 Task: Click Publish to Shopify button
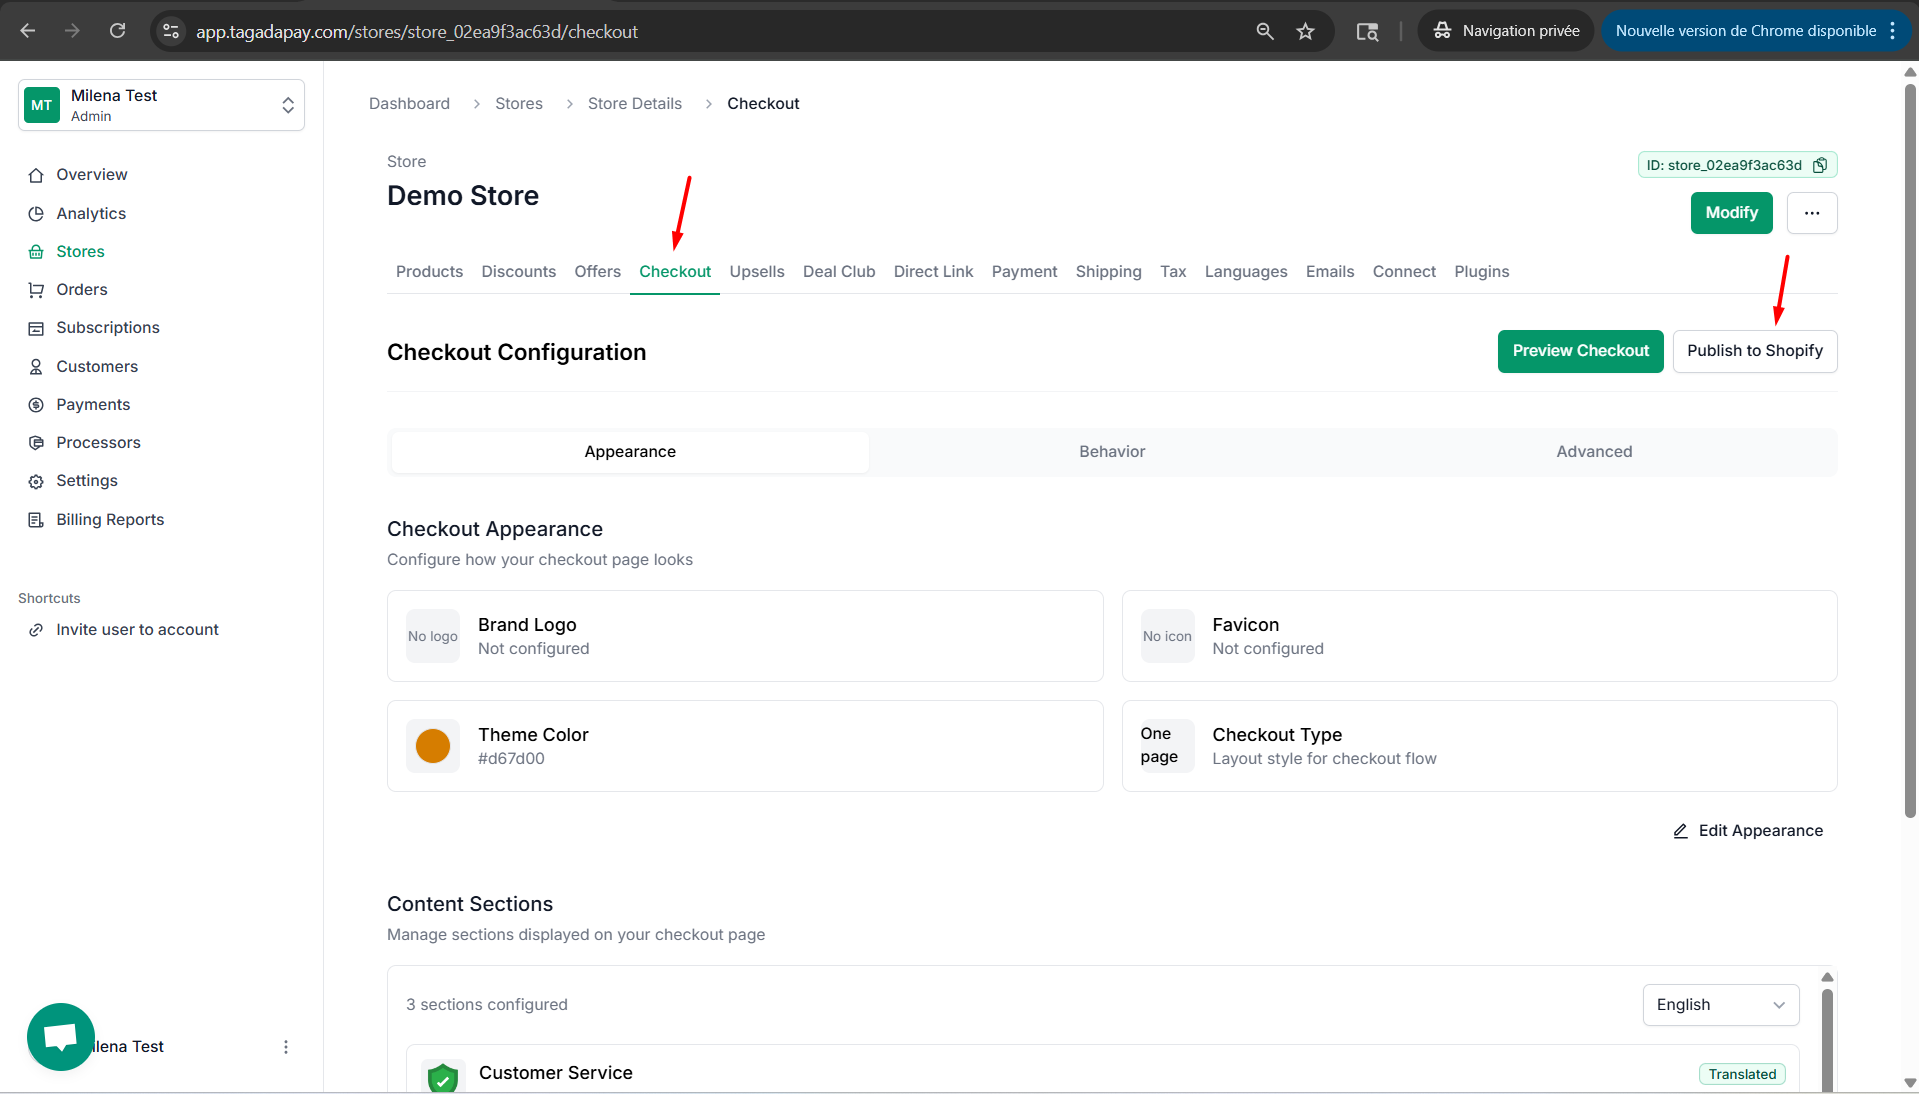point(1754,351)
